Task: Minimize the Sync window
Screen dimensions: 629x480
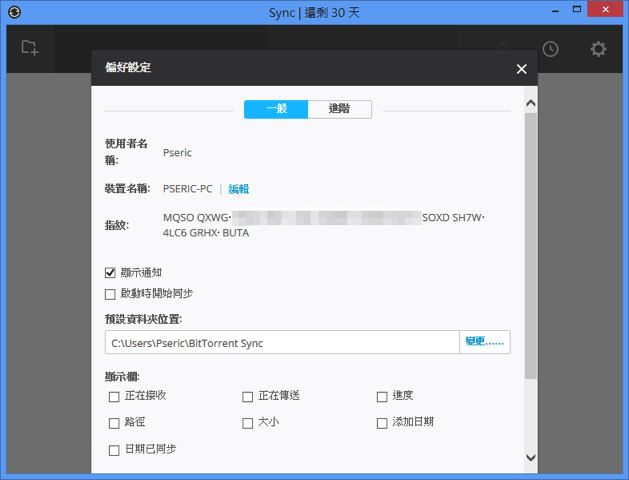Action: 555,10
